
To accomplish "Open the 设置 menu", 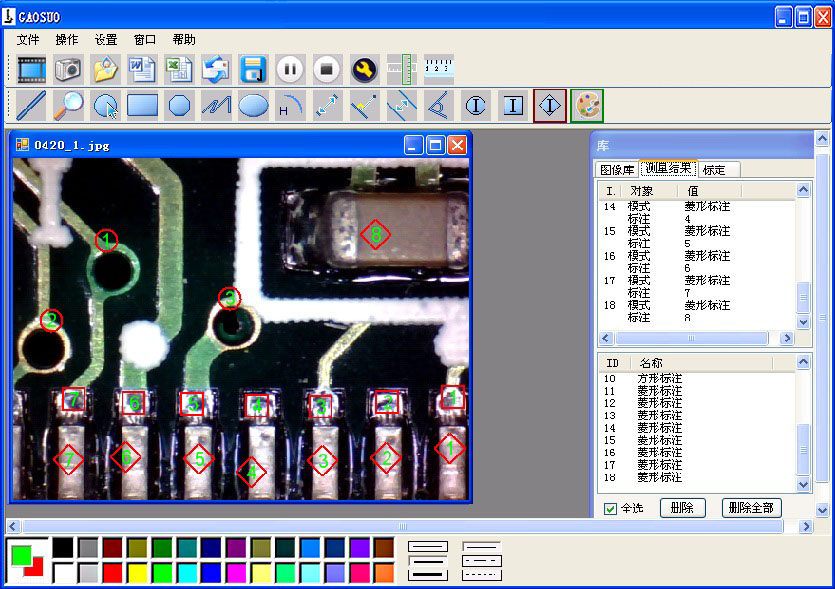I will click(106, 39).
